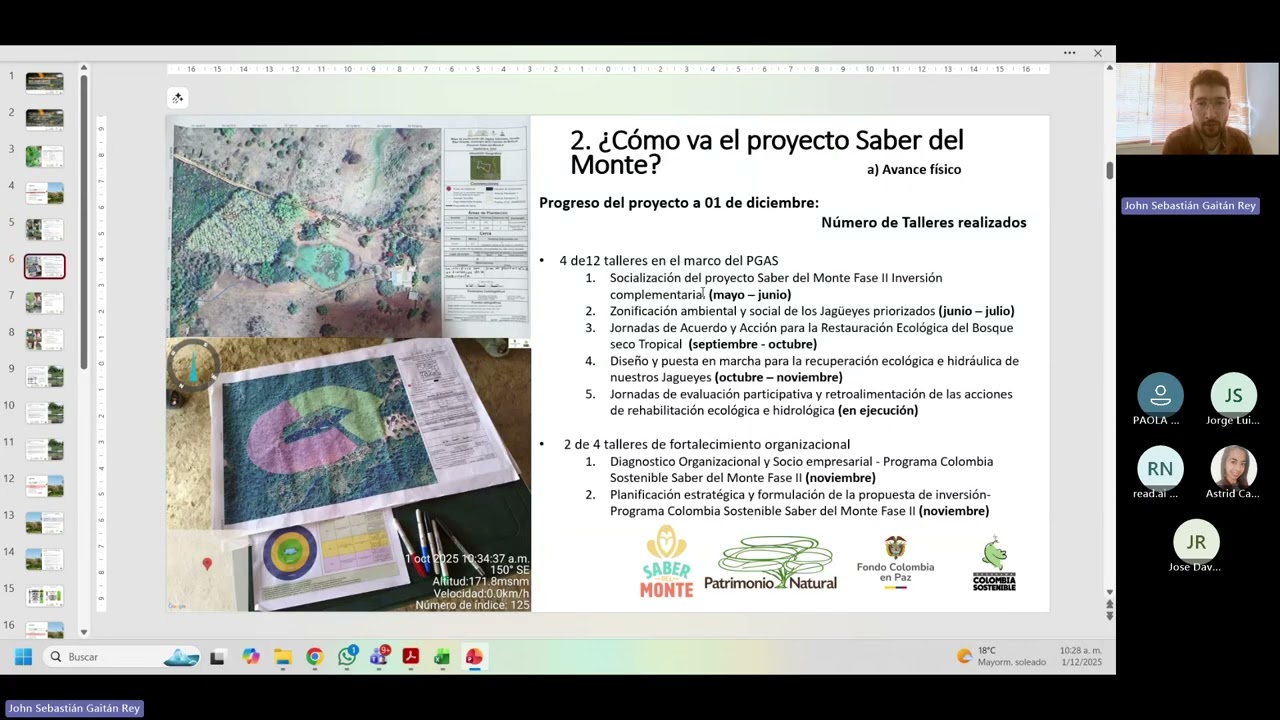
Task: Click the slide editor vertical scrollbar thumb
Action: pos(1109,170)
